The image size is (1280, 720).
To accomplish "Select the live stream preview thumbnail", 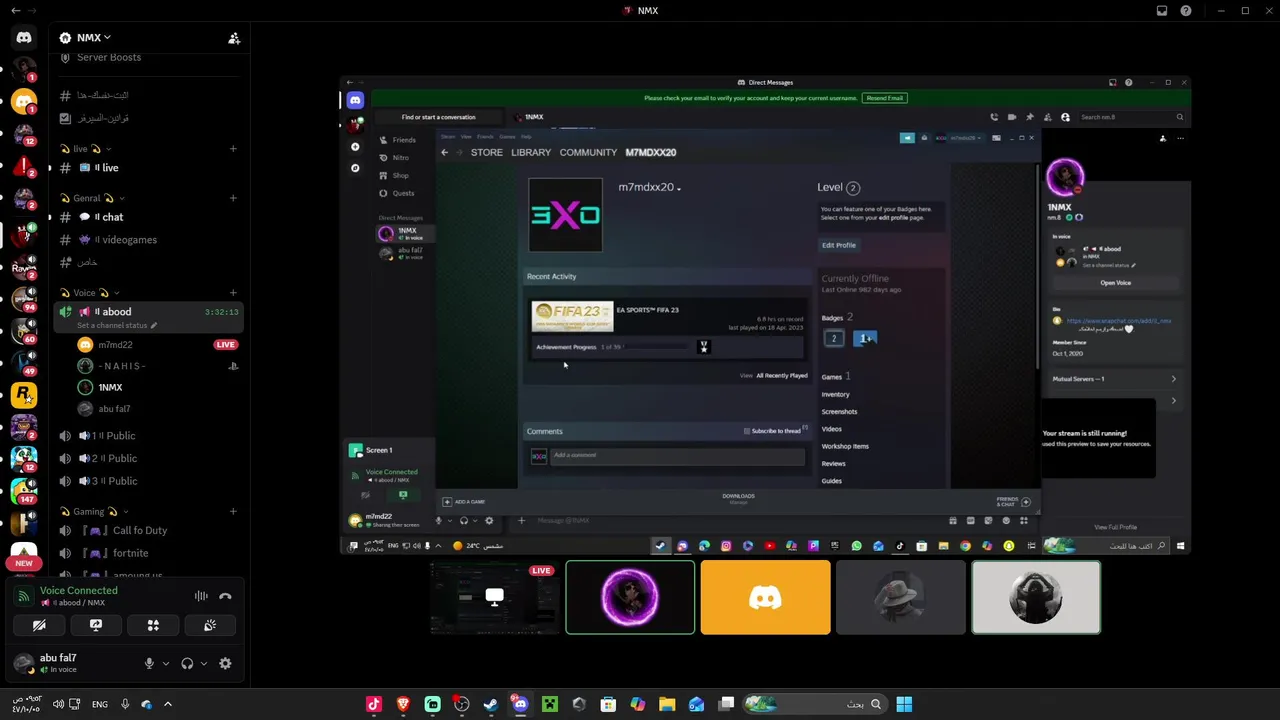I will (x=494, y=598).
